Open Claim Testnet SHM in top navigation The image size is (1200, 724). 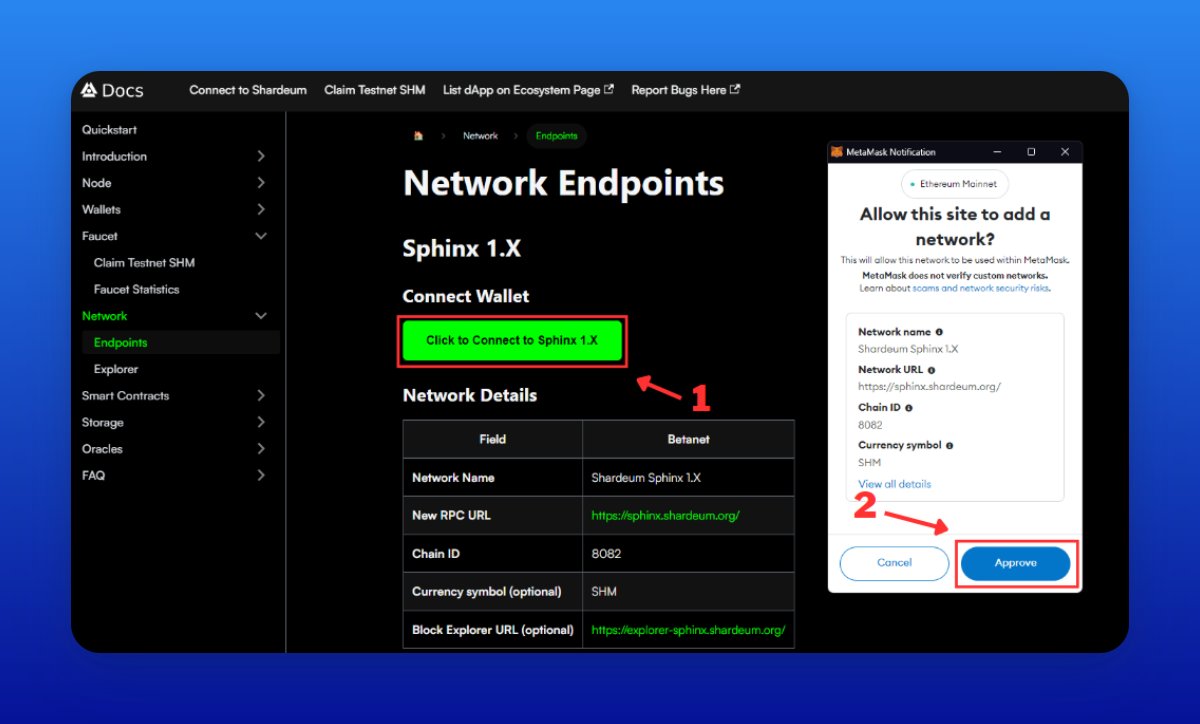click(x=375, y=90)
